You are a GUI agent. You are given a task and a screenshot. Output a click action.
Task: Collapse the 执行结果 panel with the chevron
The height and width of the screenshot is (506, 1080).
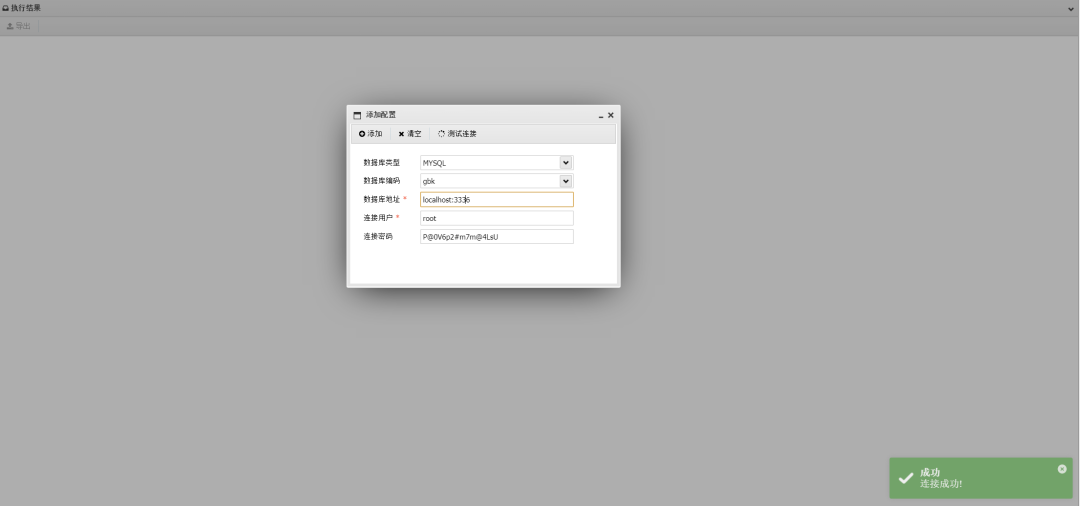tap(1071, 9)
